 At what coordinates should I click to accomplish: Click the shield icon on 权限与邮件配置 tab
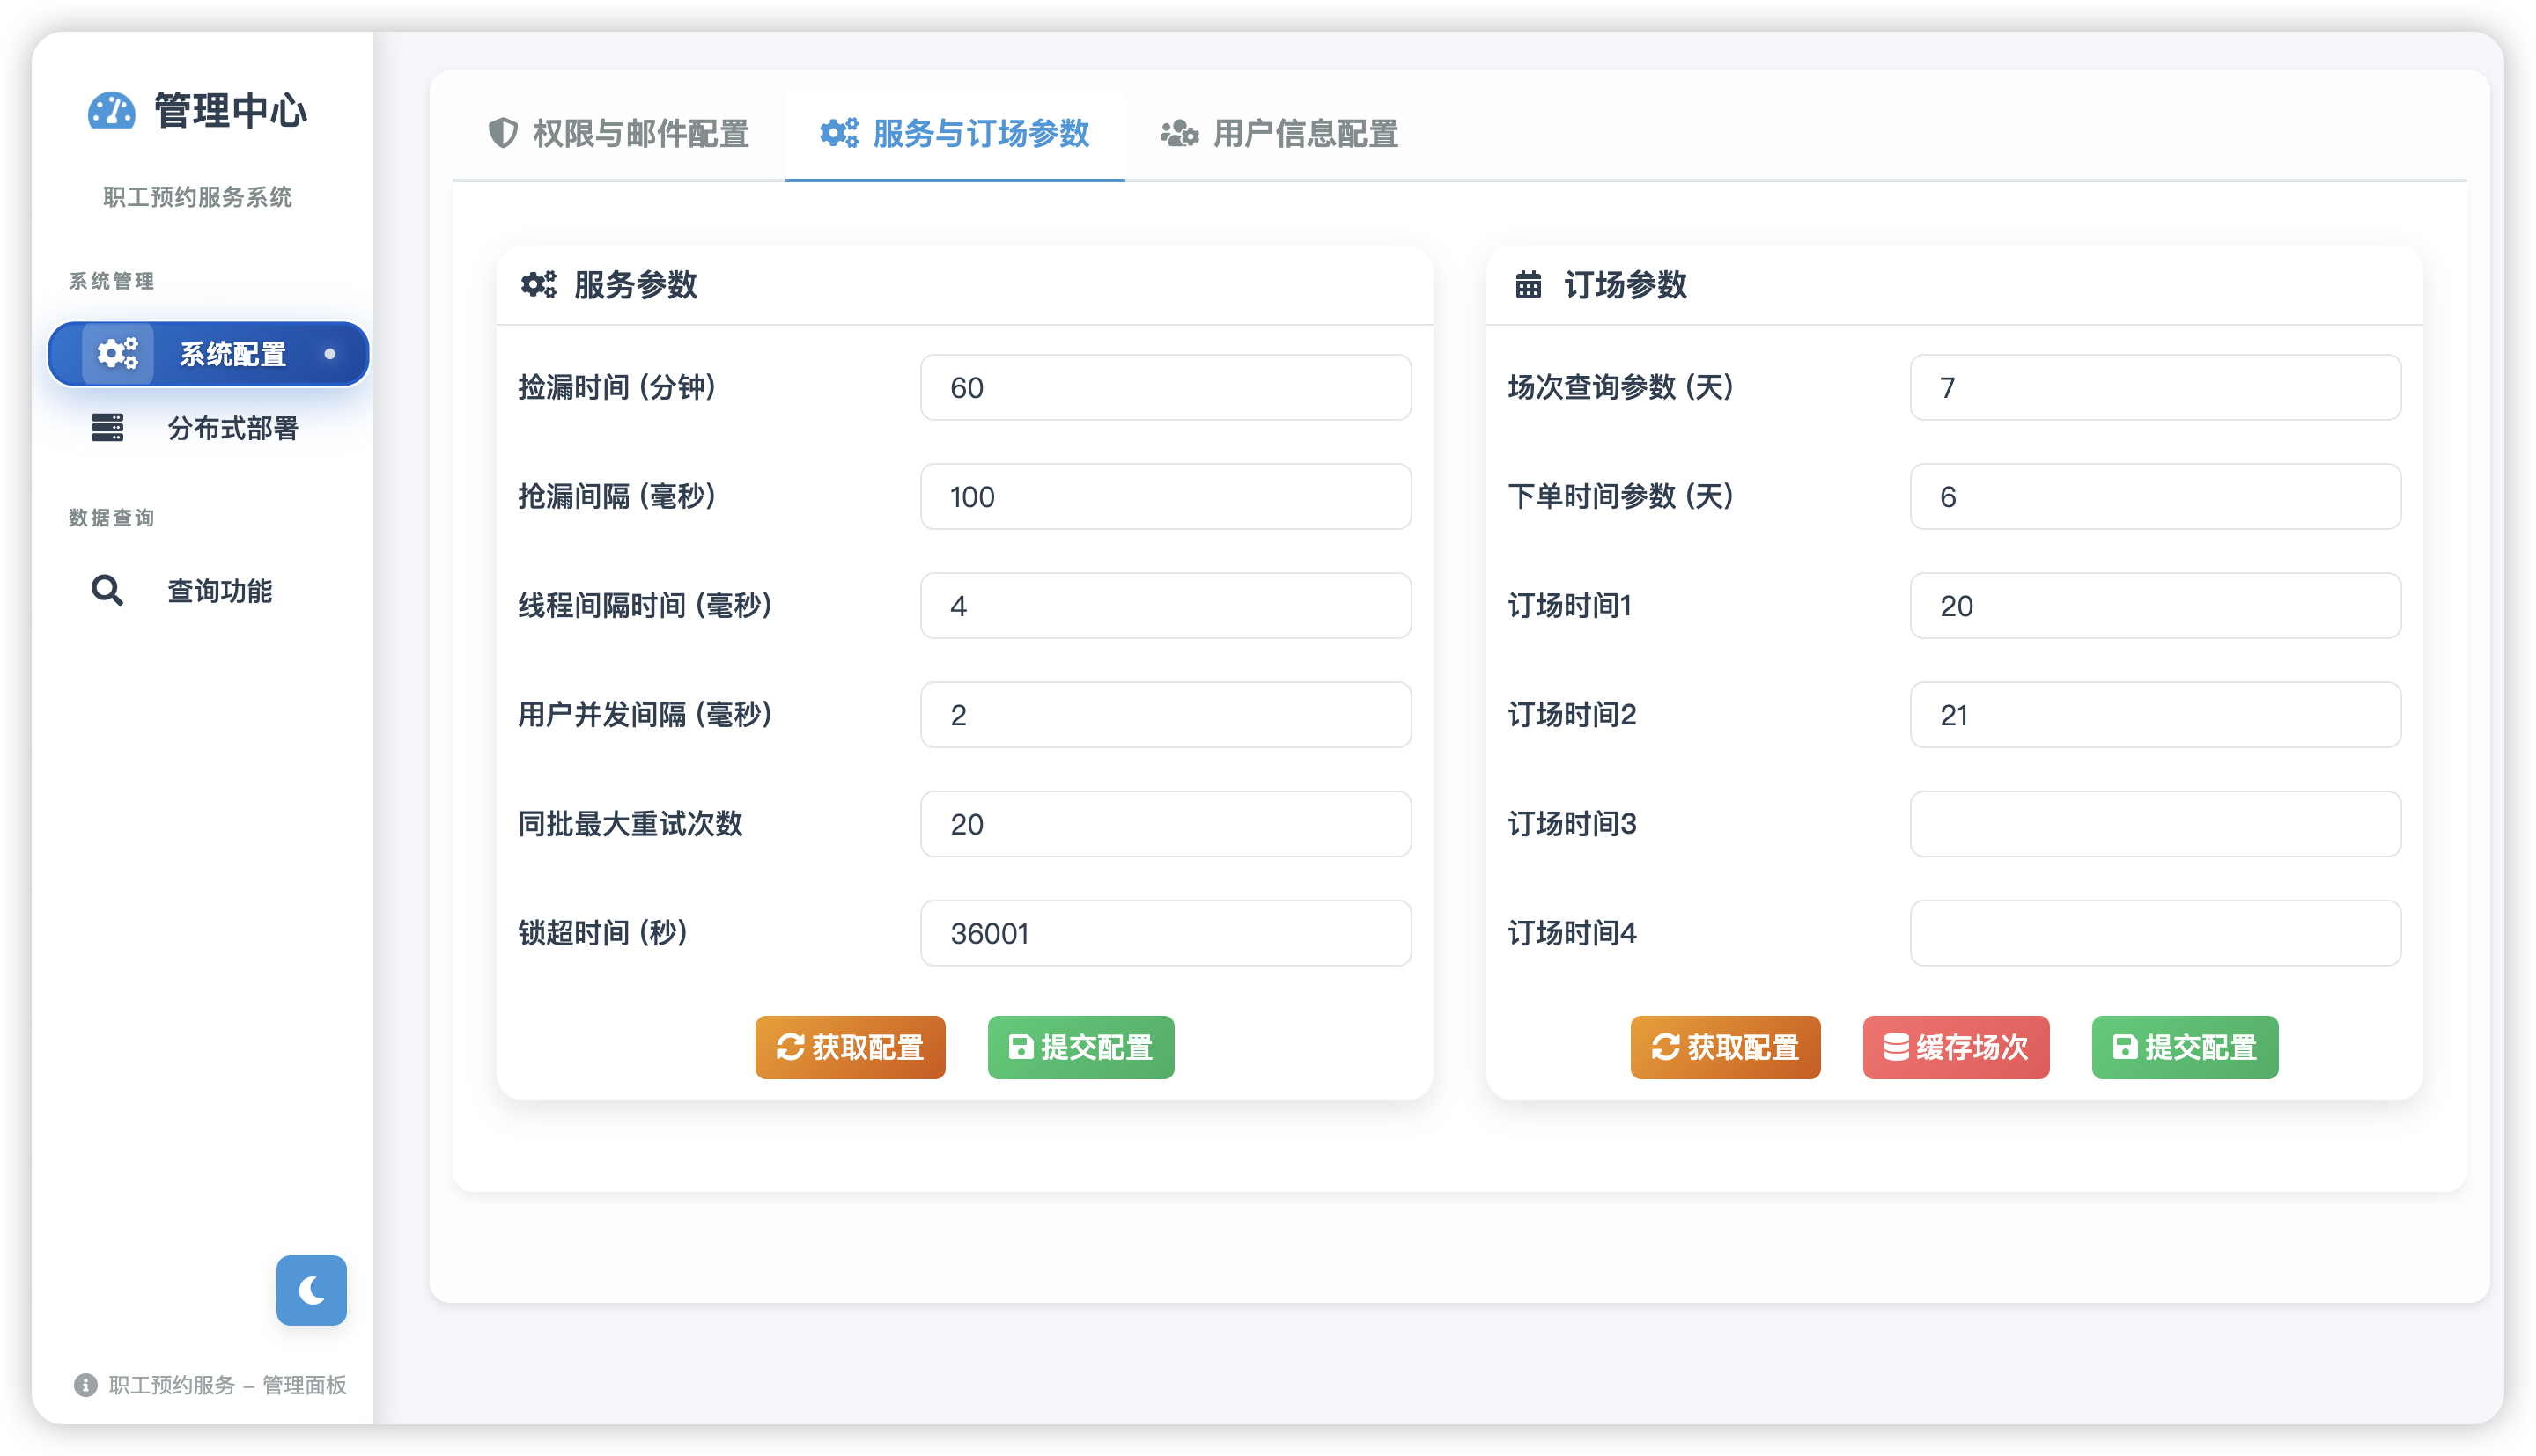(x=503, y=133)
